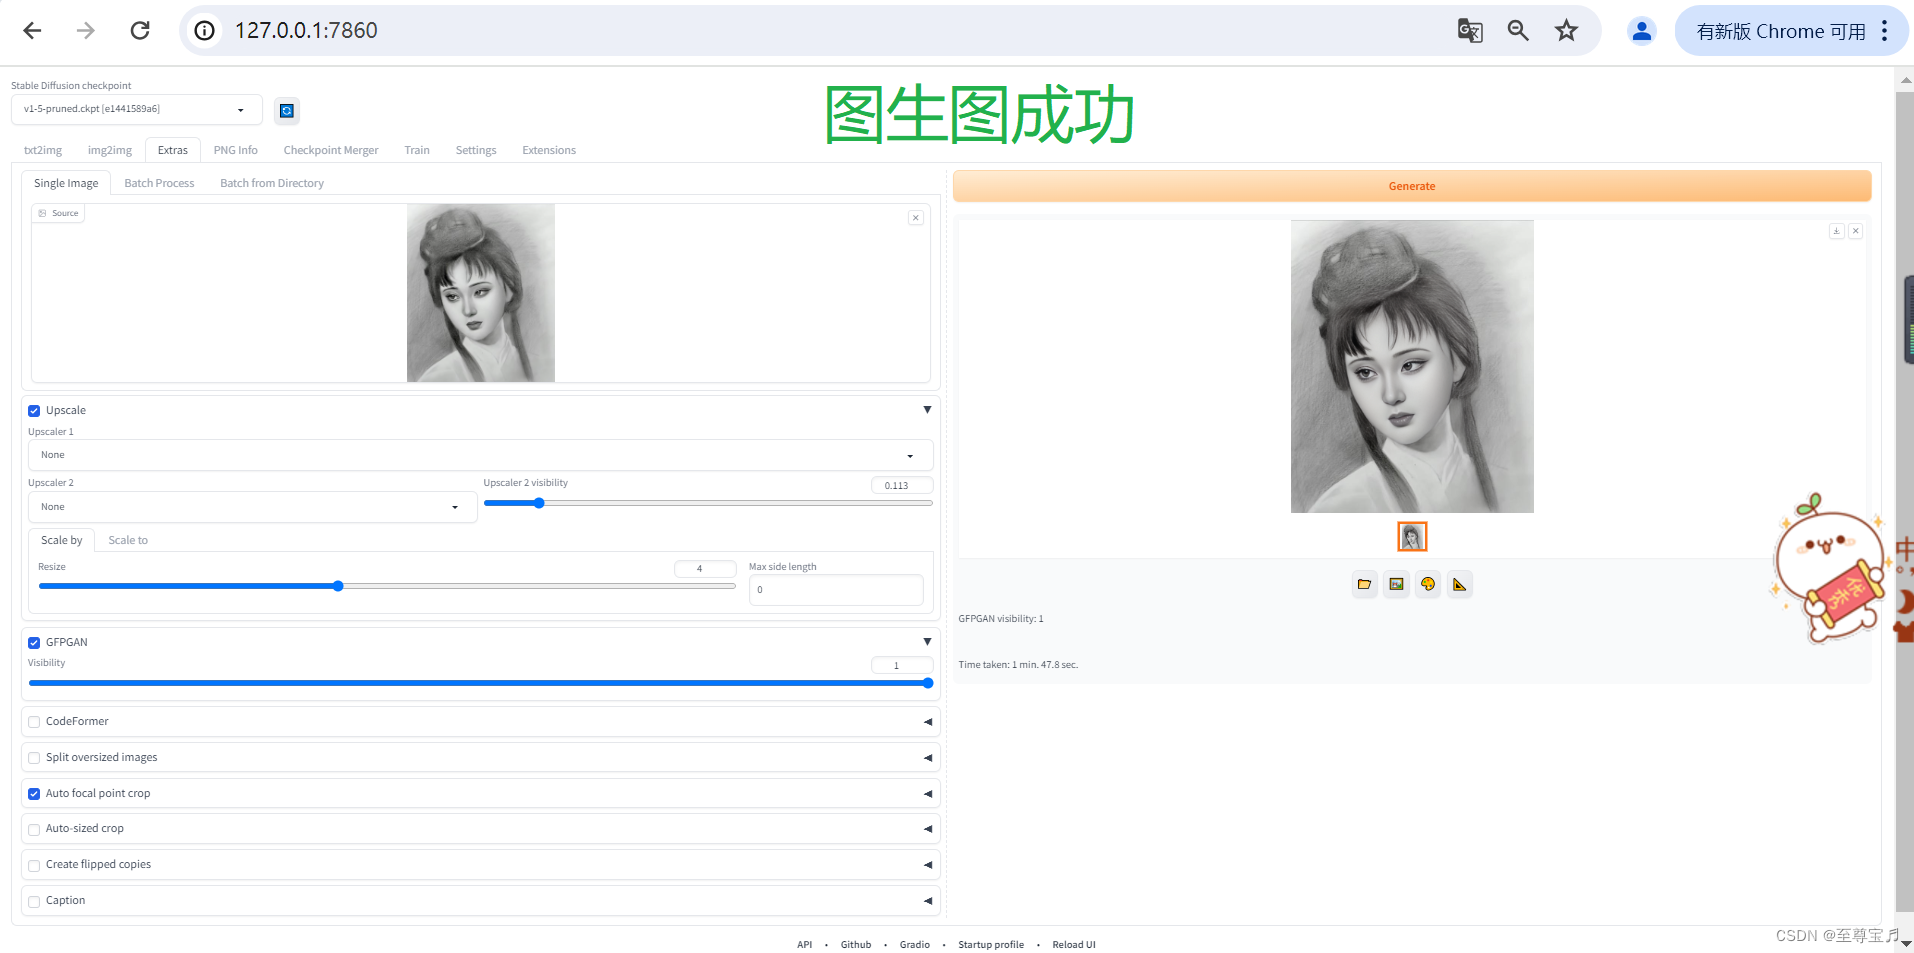Remove source image with X icon
This screenshot has width=1914, height=953.
915,218
